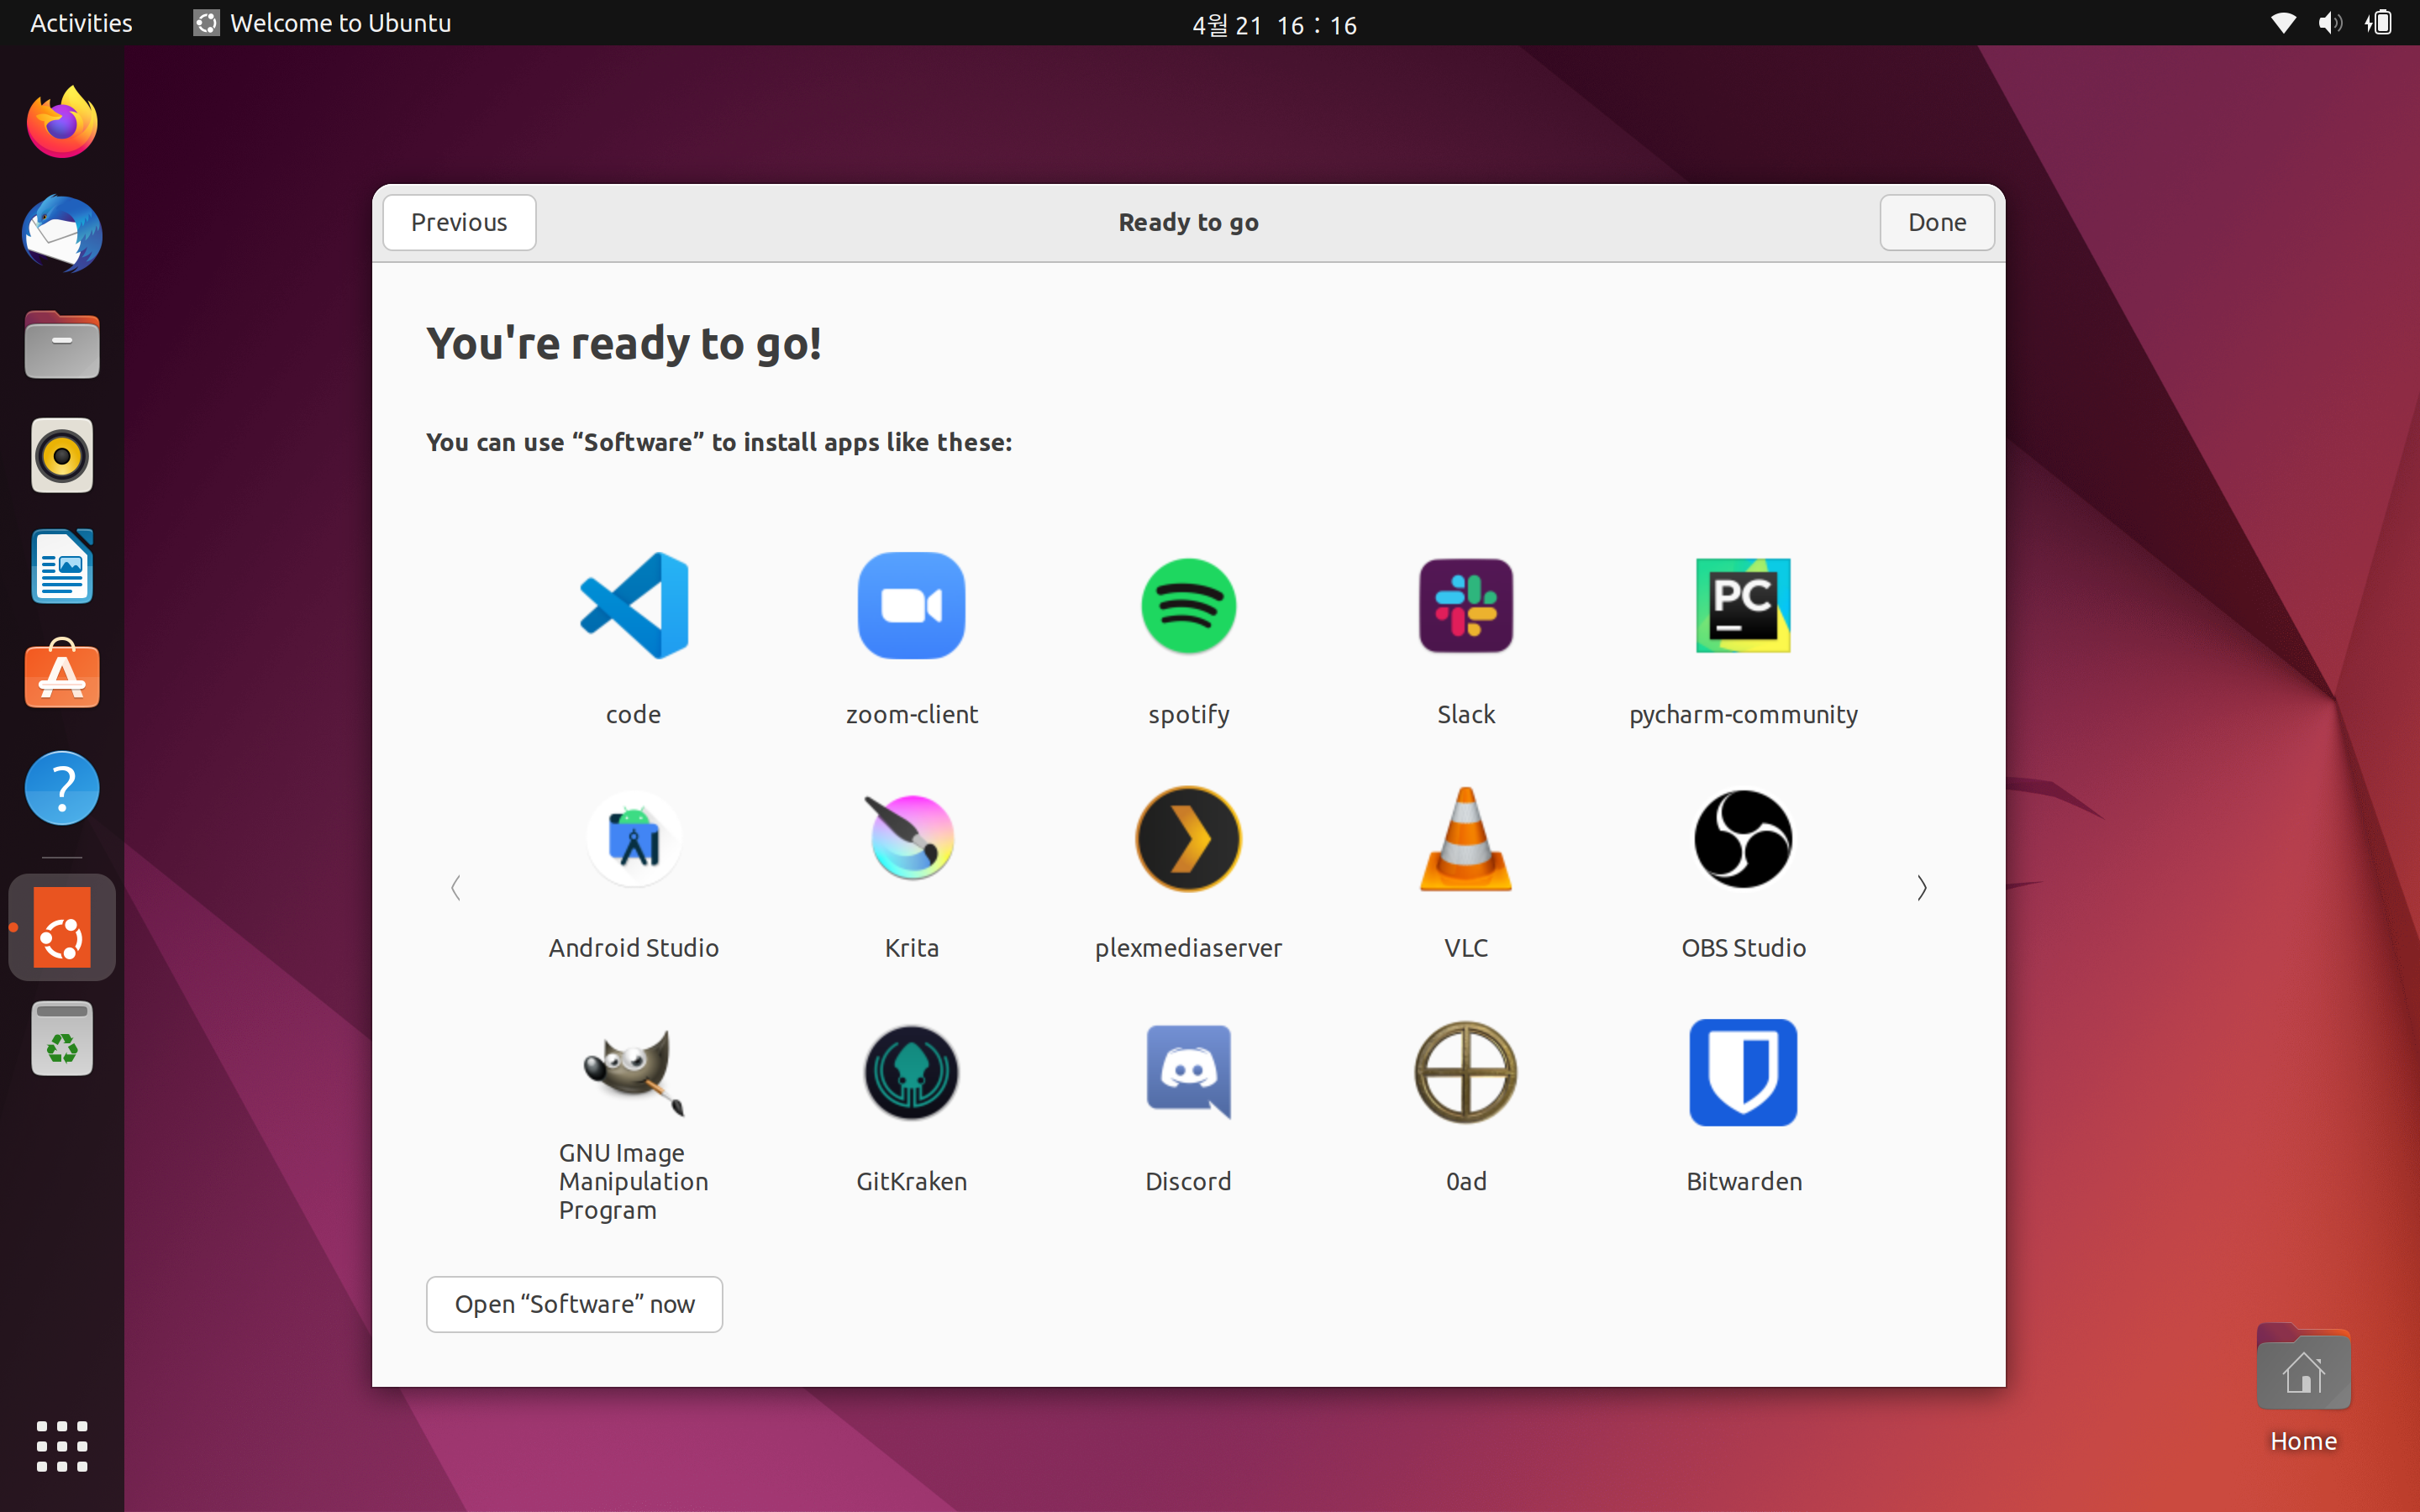Screen dimensions: 2420x1512
Task: Click the "GitKraken" label
Action: tap(911, 1182)
